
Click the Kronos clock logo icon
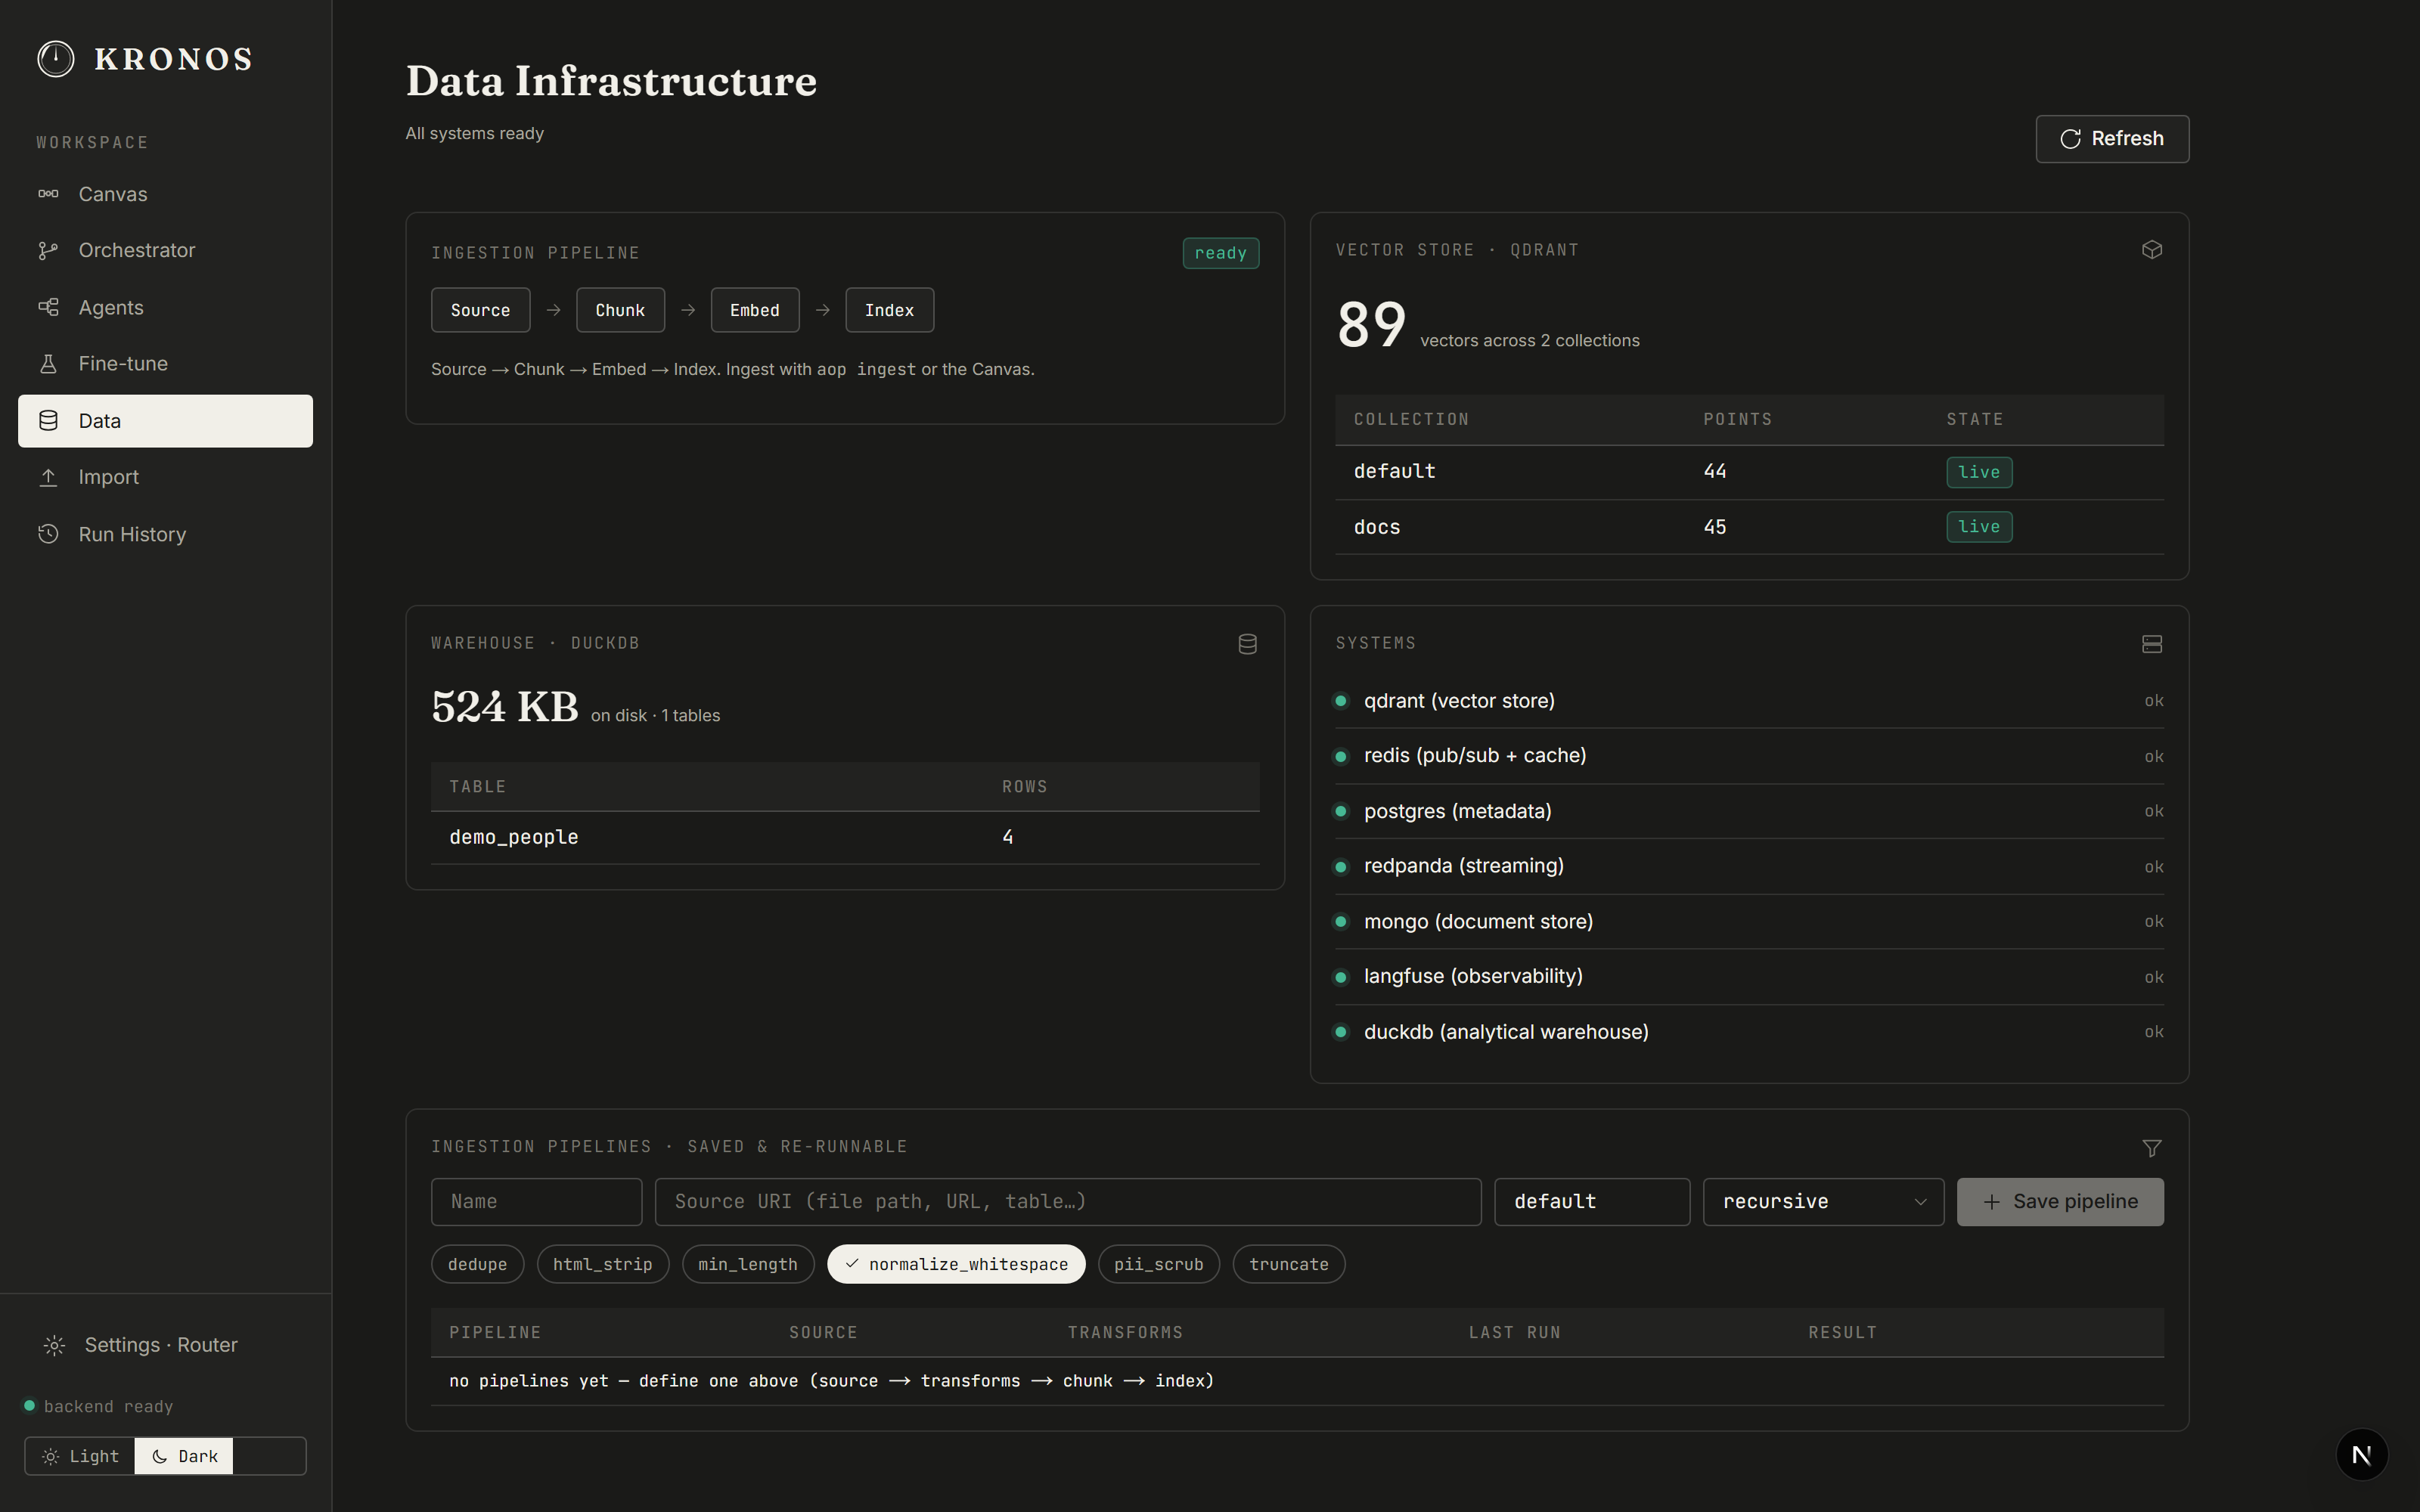(56, 59)
